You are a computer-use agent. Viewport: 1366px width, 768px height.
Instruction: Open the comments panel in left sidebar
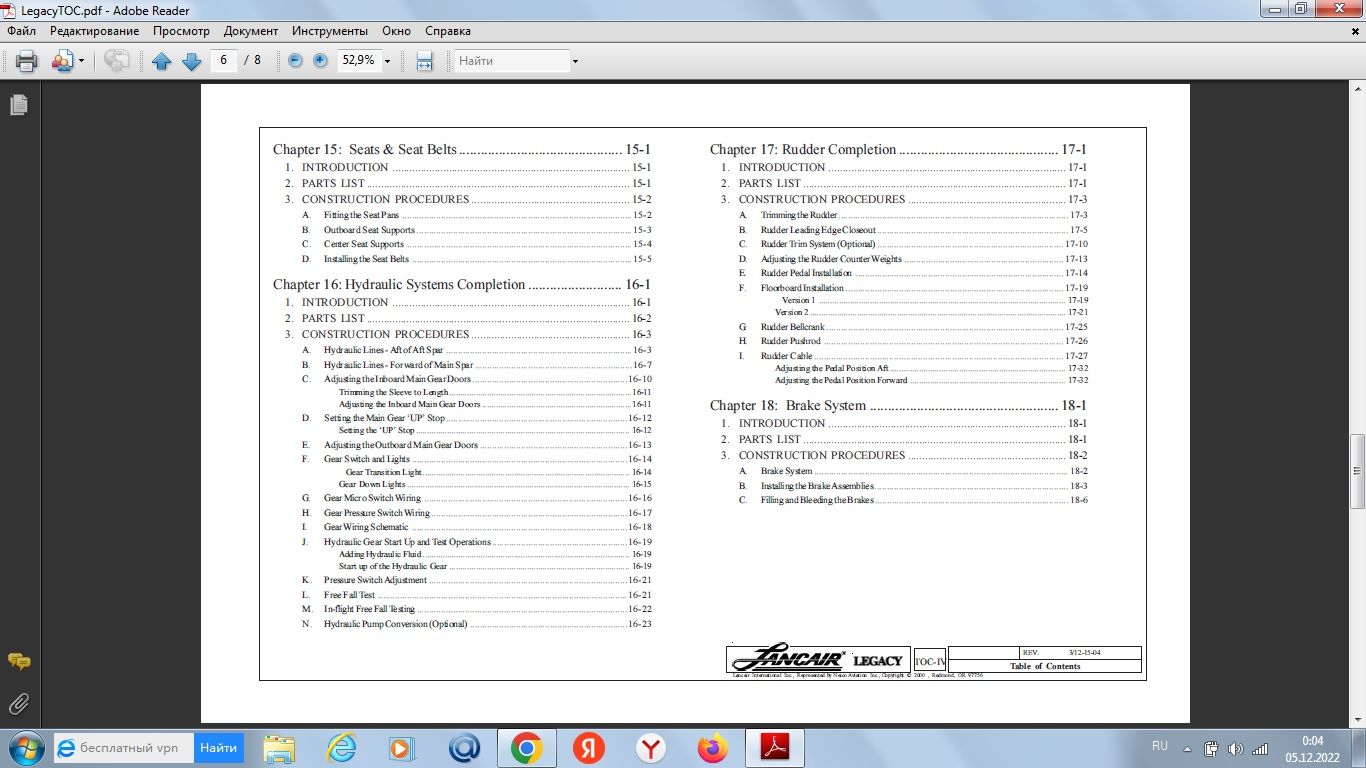[x=18, y=662]
